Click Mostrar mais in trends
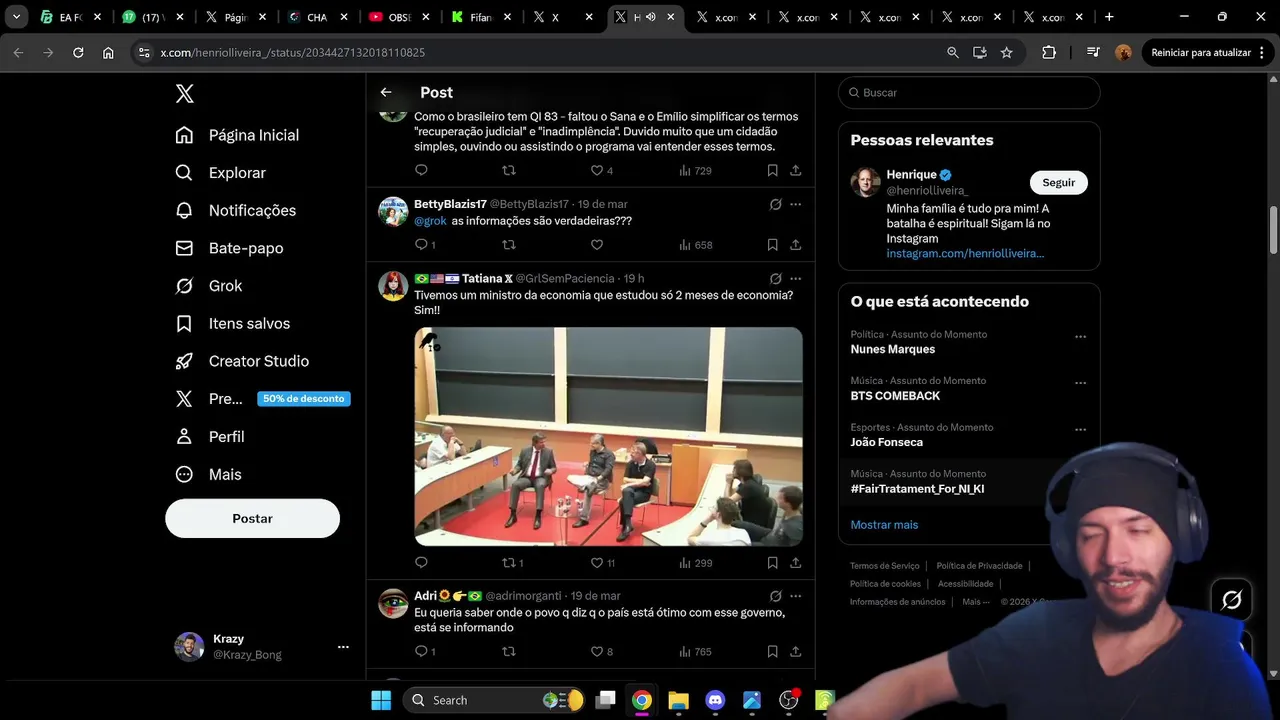Viewport: 1280px width, 720px height. coord(884,525)
